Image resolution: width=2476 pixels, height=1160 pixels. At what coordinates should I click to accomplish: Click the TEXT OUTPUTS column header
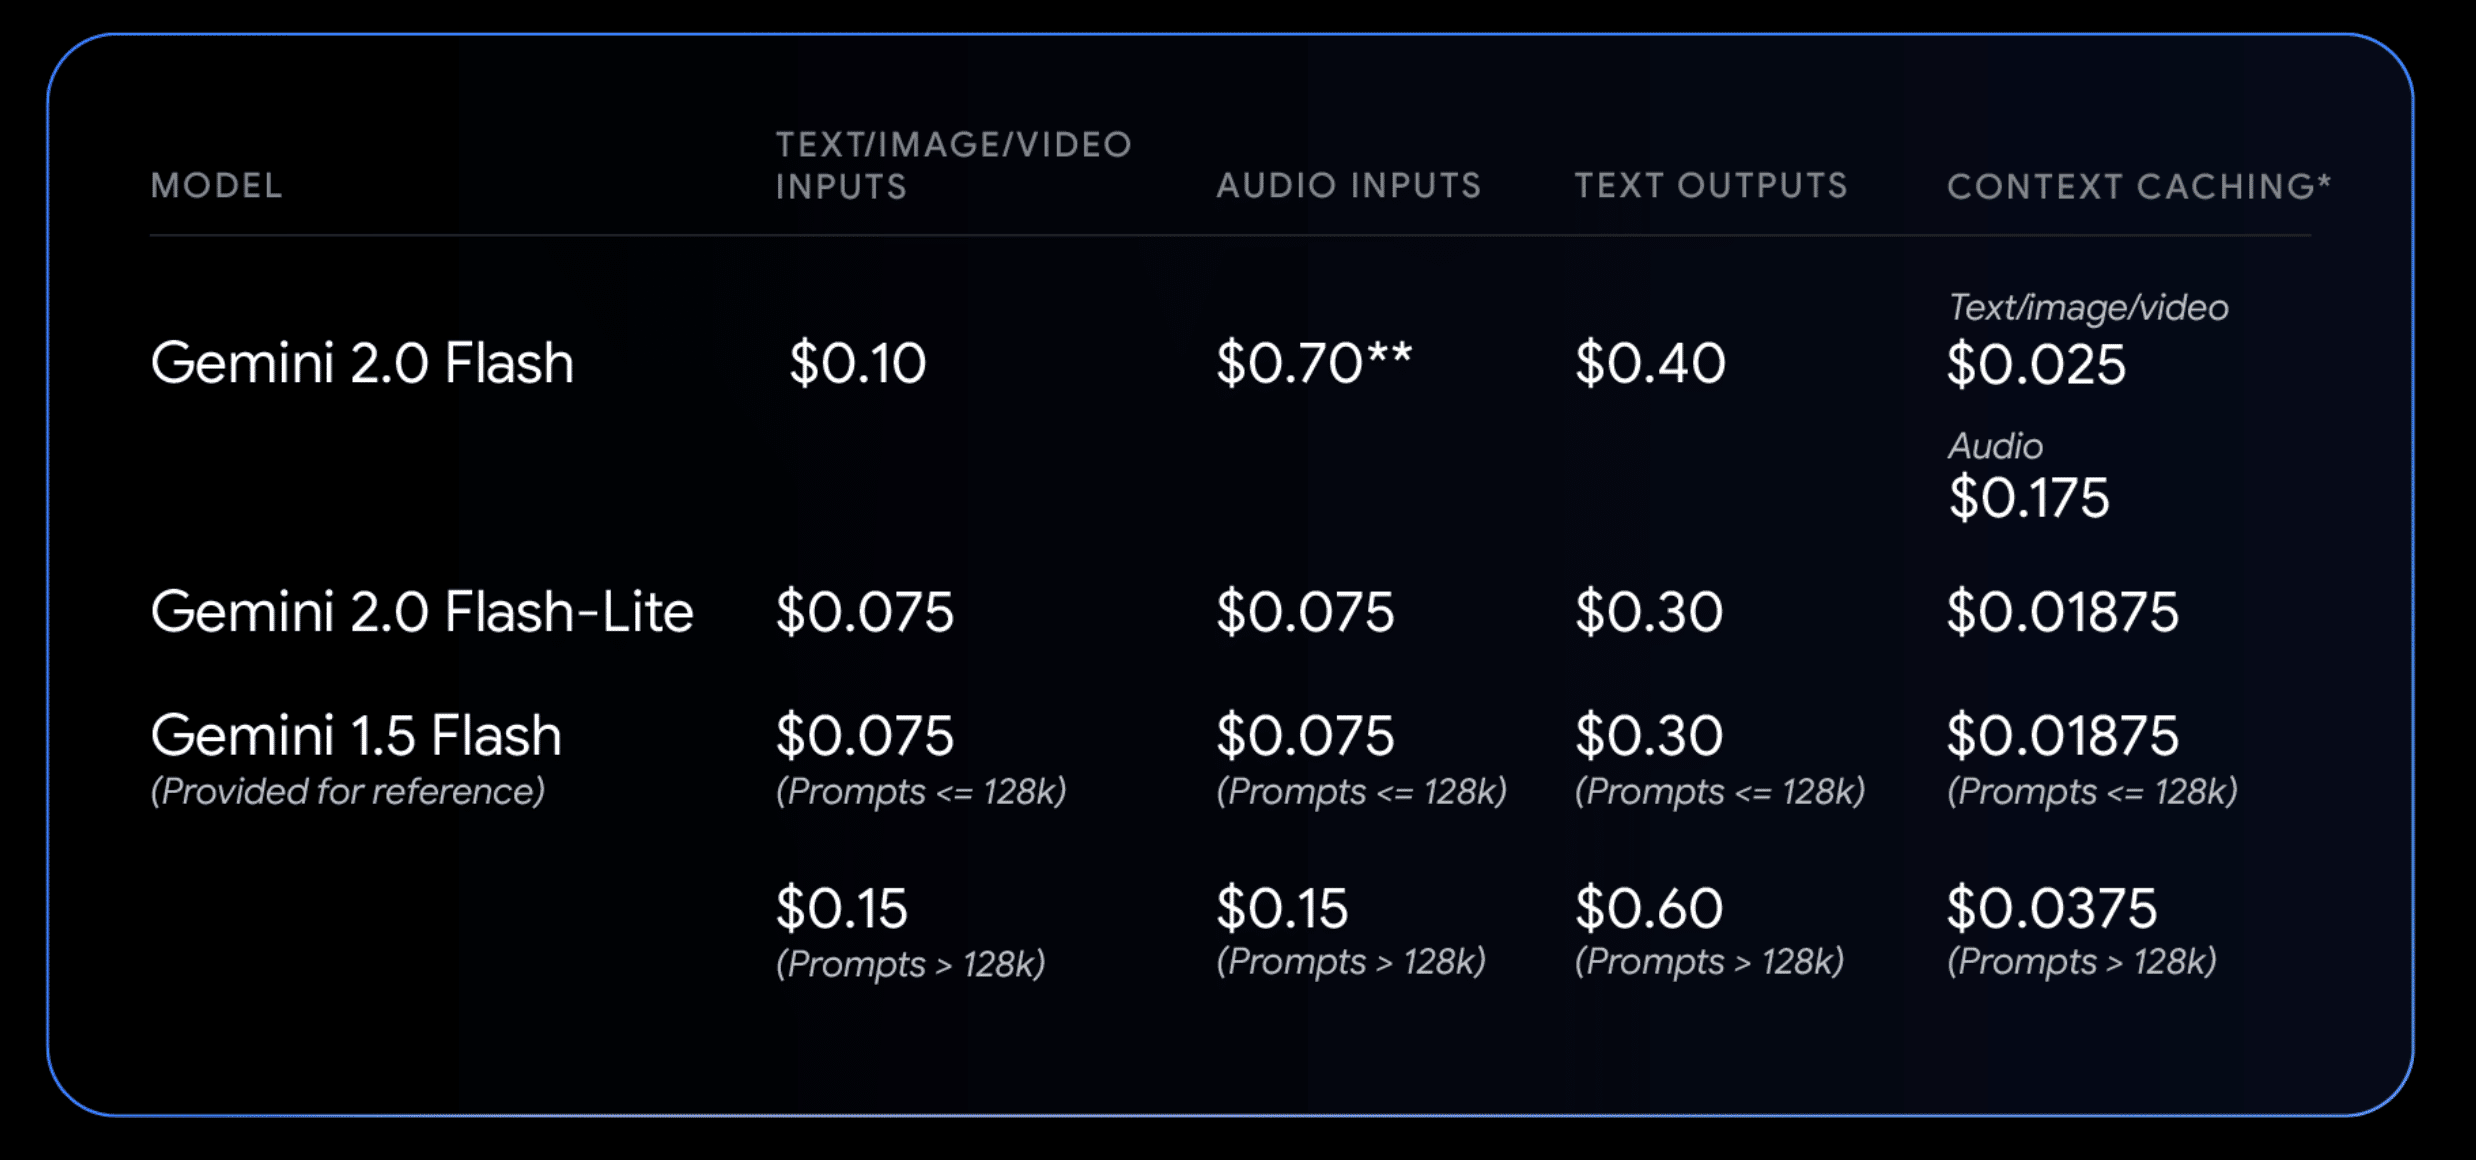click(1710, 186)
